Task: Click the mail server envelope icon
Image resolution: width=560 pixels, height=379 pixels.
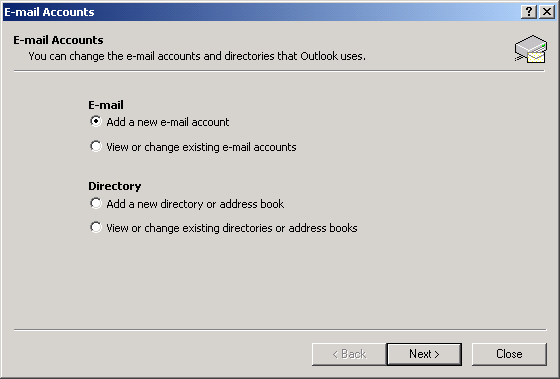Action: [x=531, y=49]
